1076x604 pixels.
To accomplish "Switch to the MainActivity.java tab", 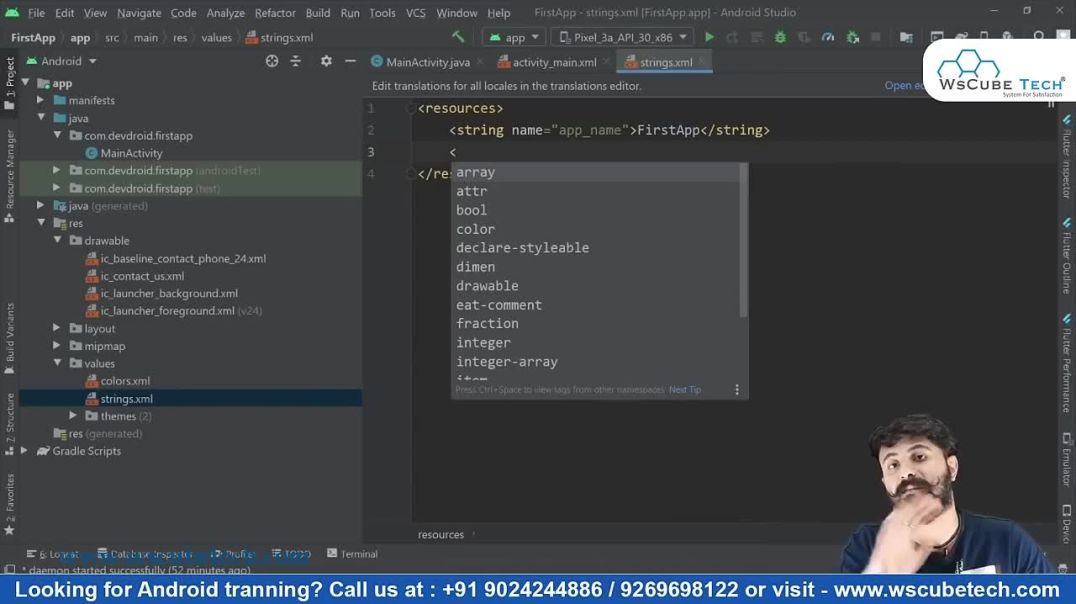I will click(x=427, y=60).
